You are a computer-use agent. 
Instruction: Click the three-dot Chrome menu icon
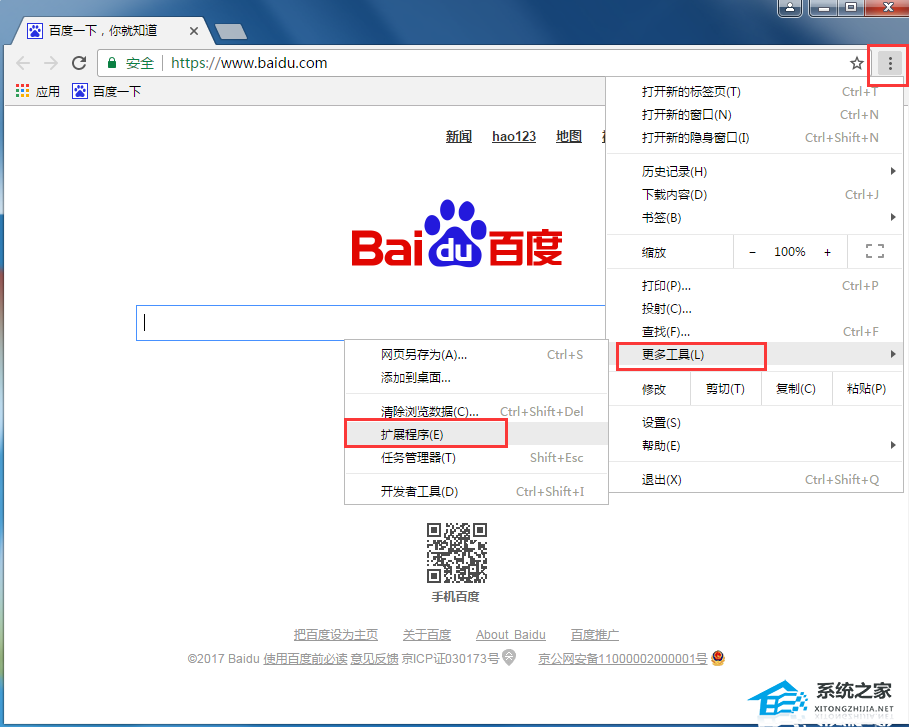coord(889,63)
